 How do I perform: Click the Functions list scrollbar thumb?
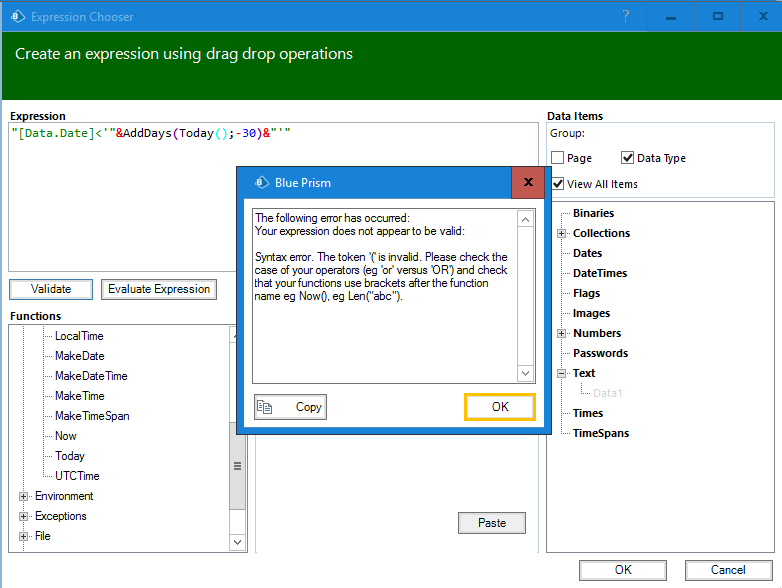tap(237, 466)
